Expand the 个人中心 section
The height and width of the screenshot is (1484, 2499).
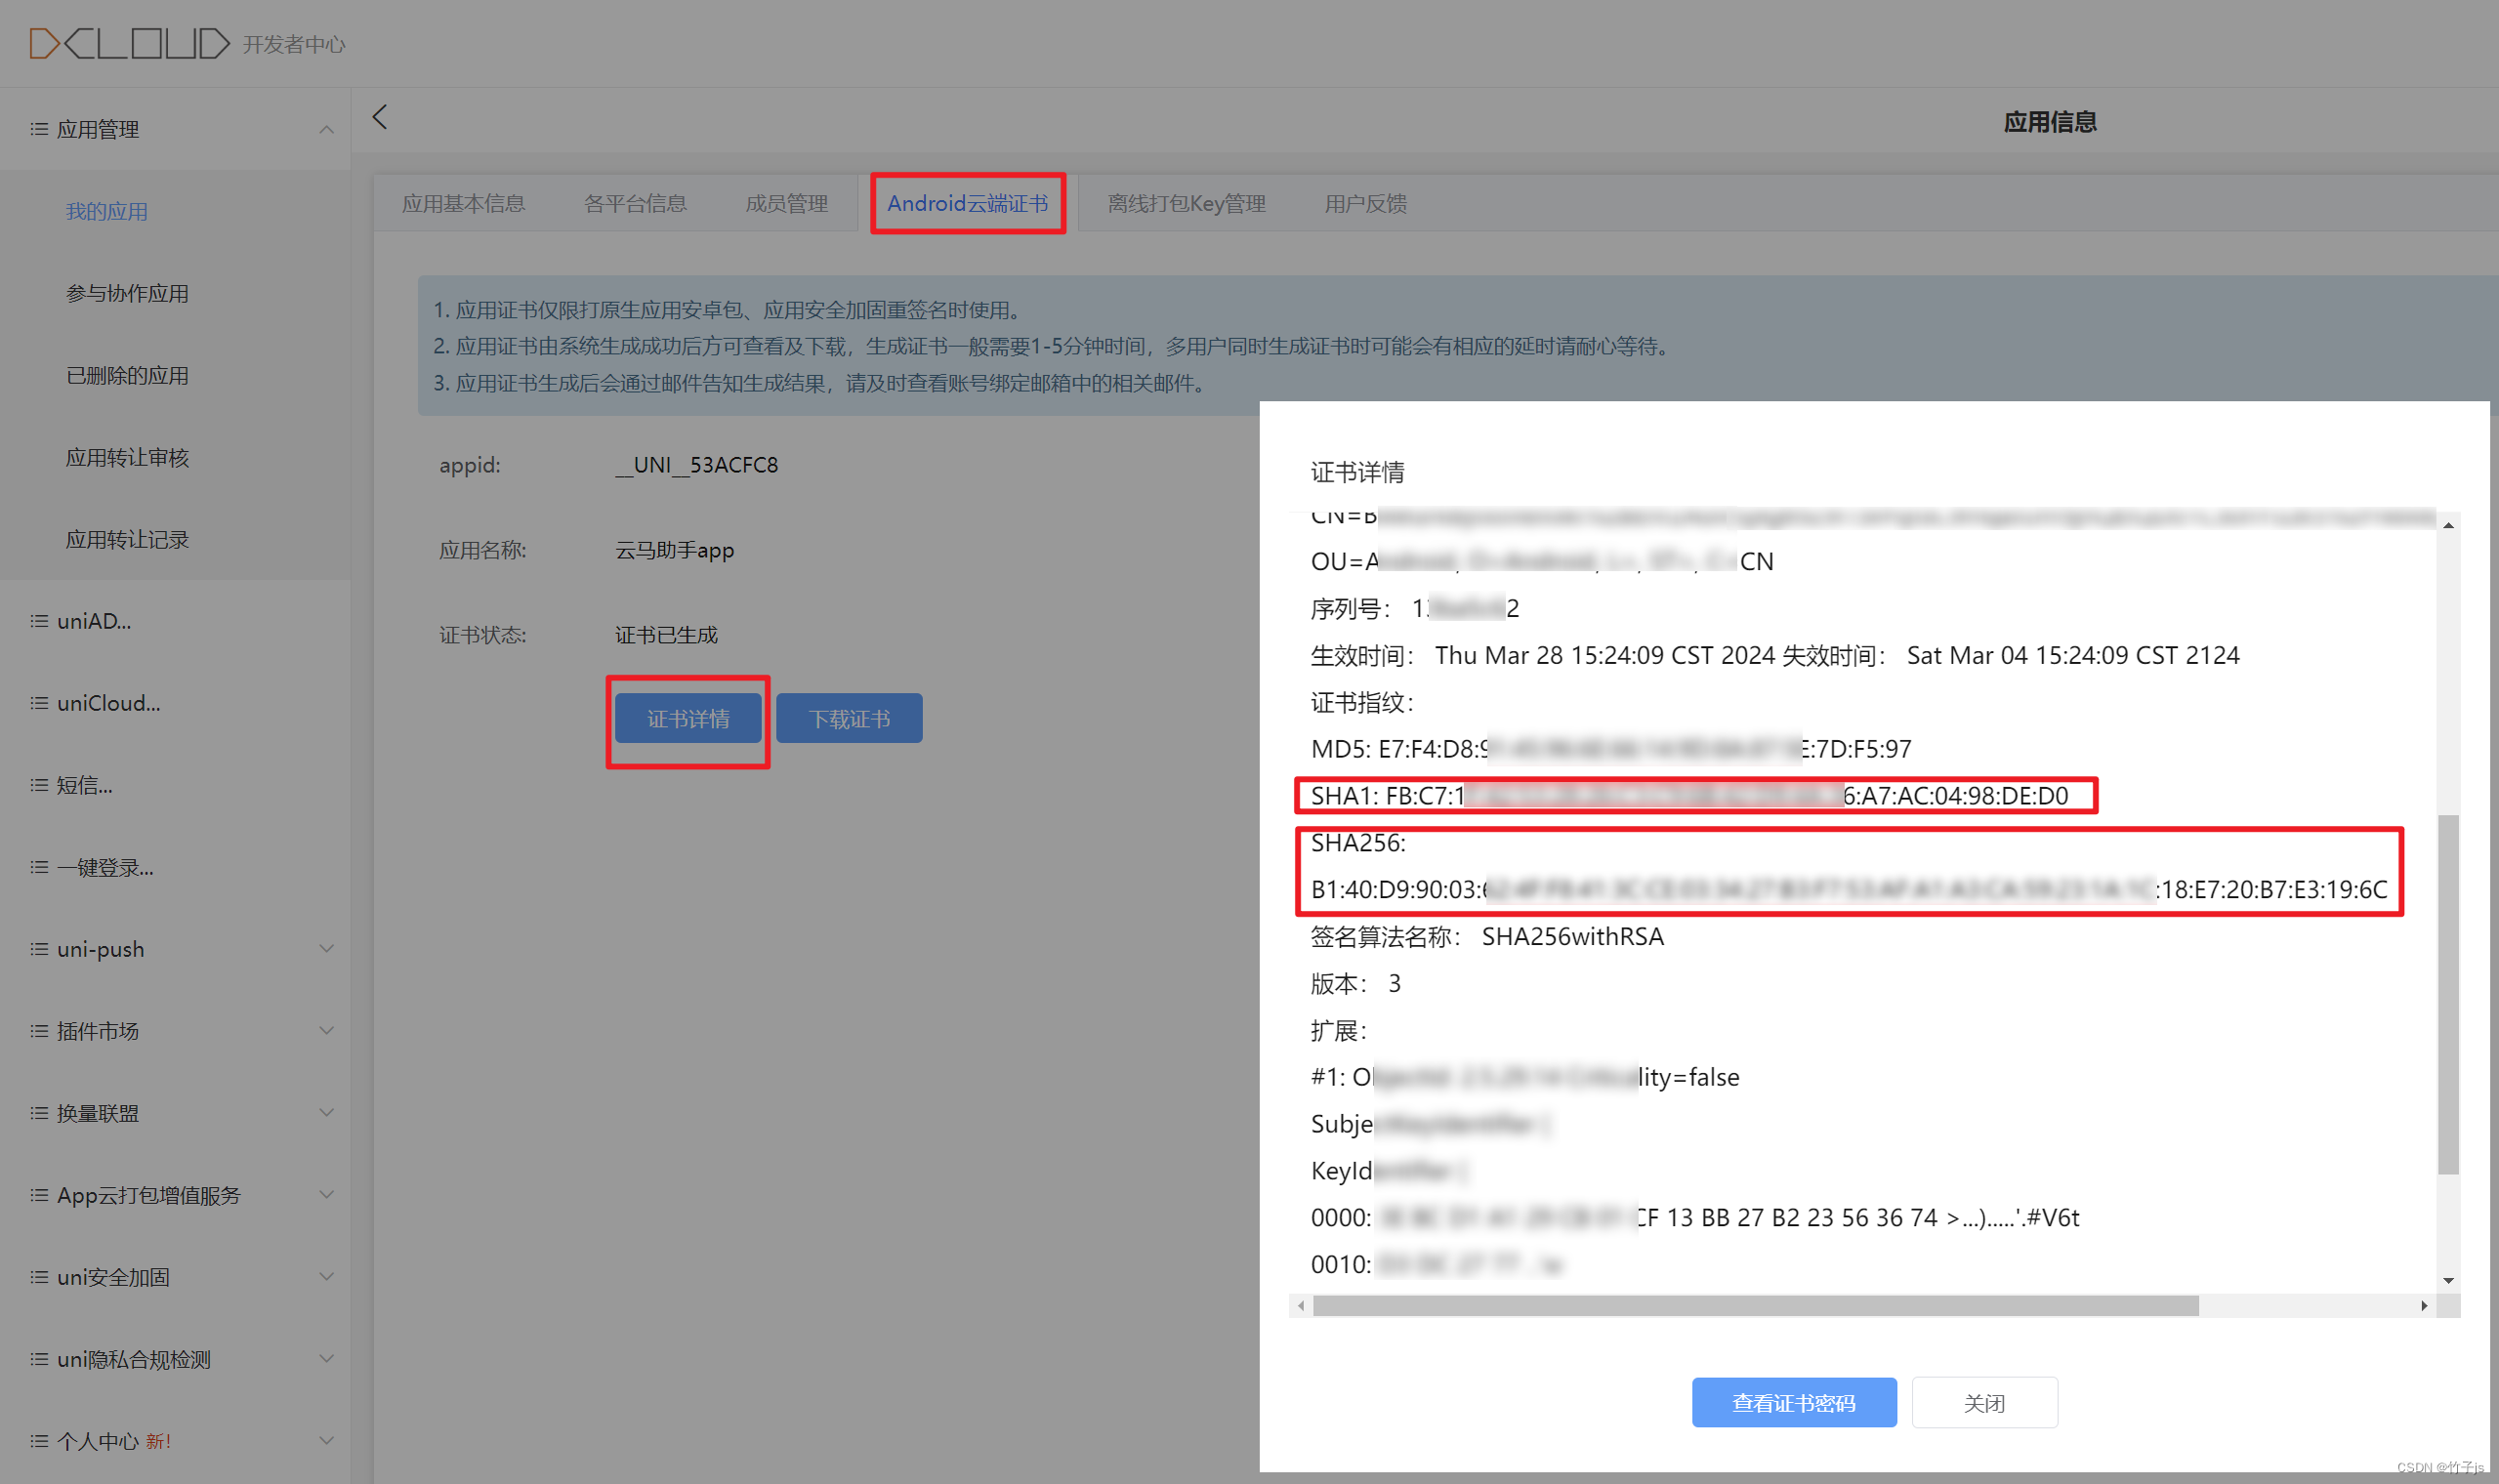[326, 1440]
